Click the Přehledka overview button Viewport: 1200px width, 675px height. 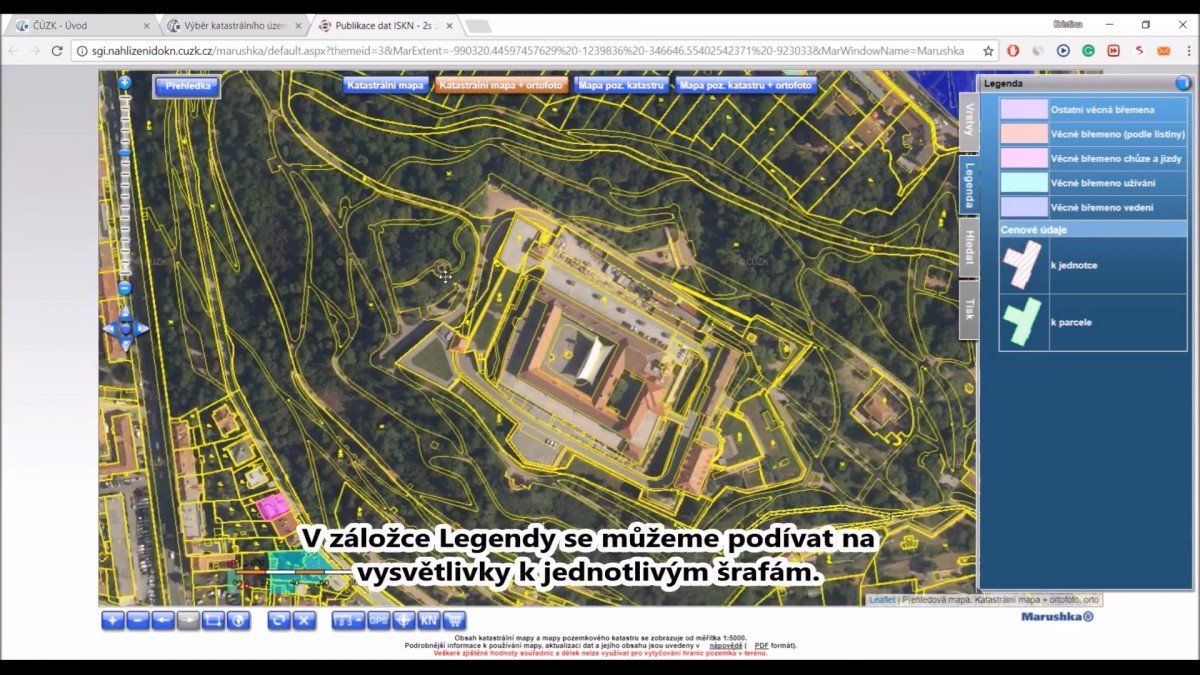[x=187, y=86]
